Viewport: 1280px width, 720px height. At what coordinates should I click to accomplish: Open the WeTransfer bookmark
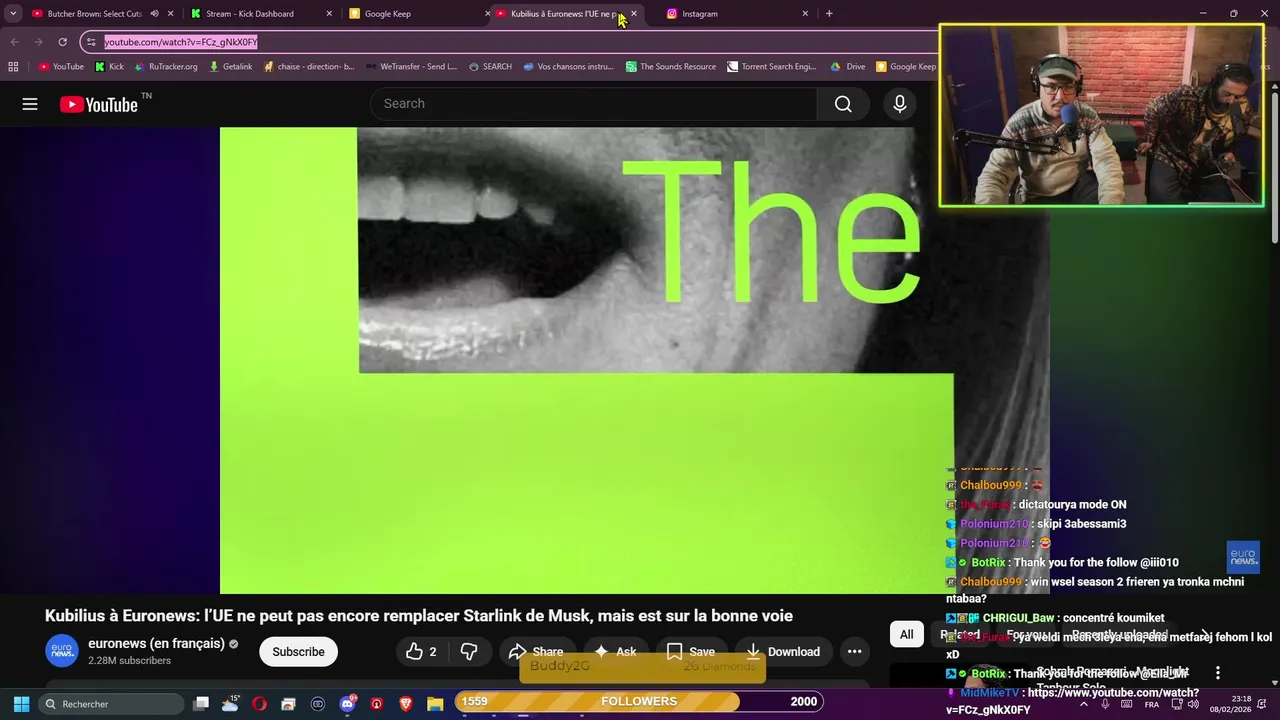[x=411, y=67]
